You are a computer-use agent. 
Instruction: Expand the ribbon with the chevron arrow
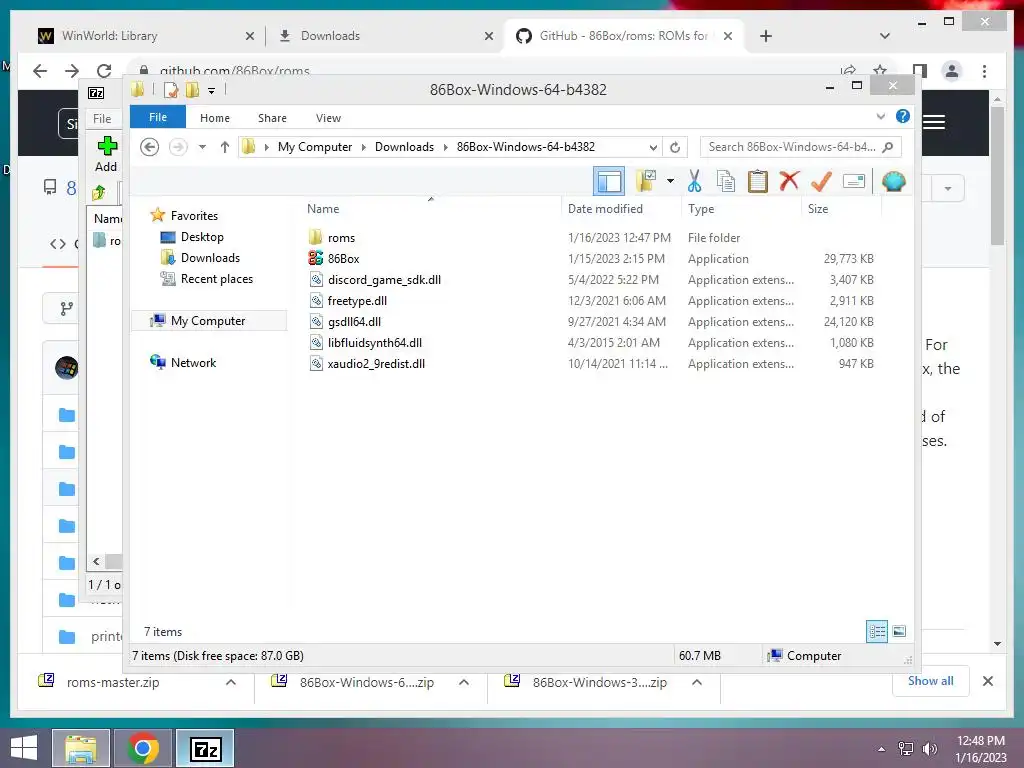point(881,117)
